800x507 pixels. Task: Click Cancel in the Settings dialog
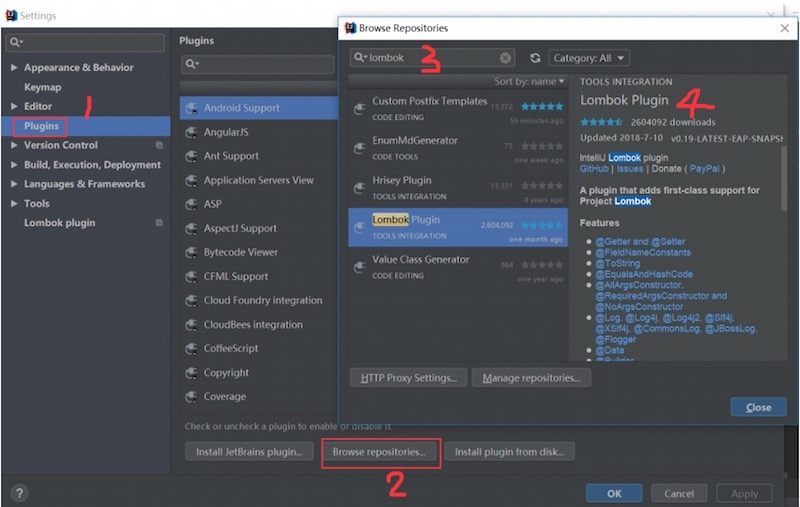pyautogui.click(x=679, y=493)
